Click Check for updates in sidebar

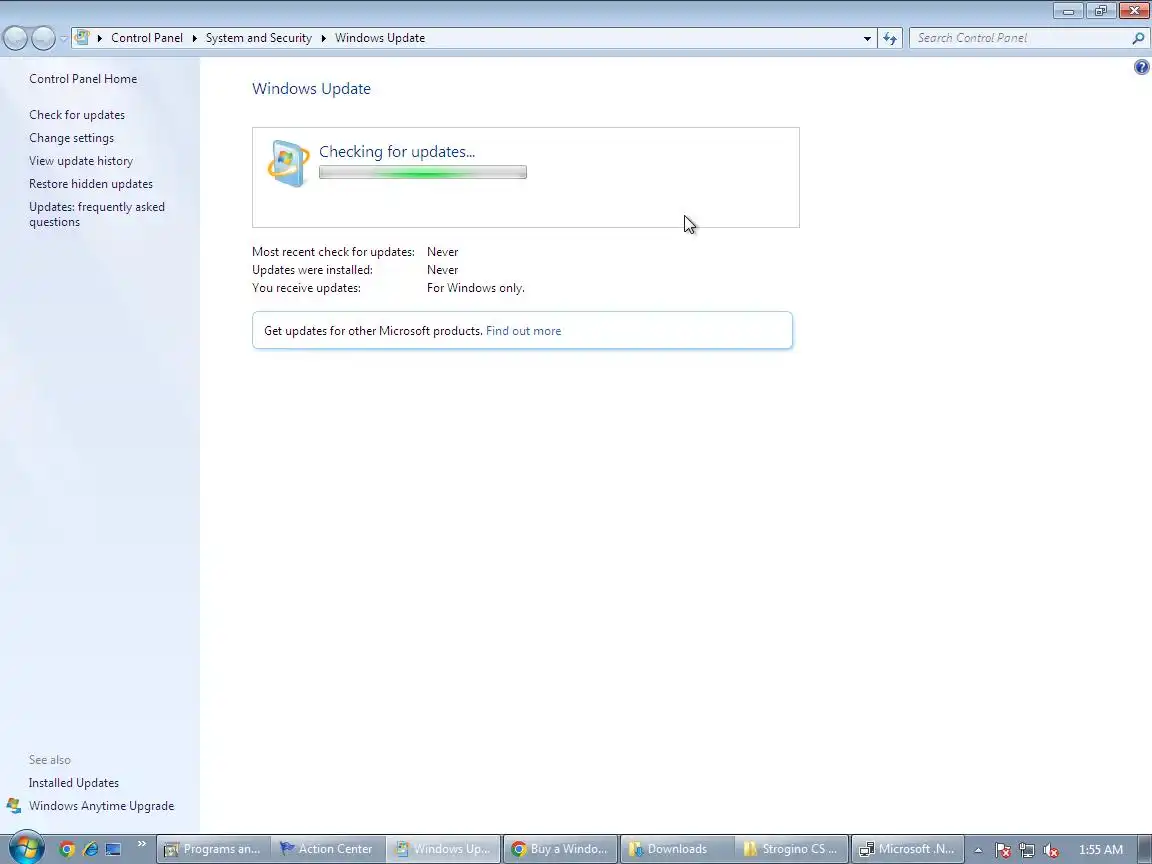tap(77, 115)
